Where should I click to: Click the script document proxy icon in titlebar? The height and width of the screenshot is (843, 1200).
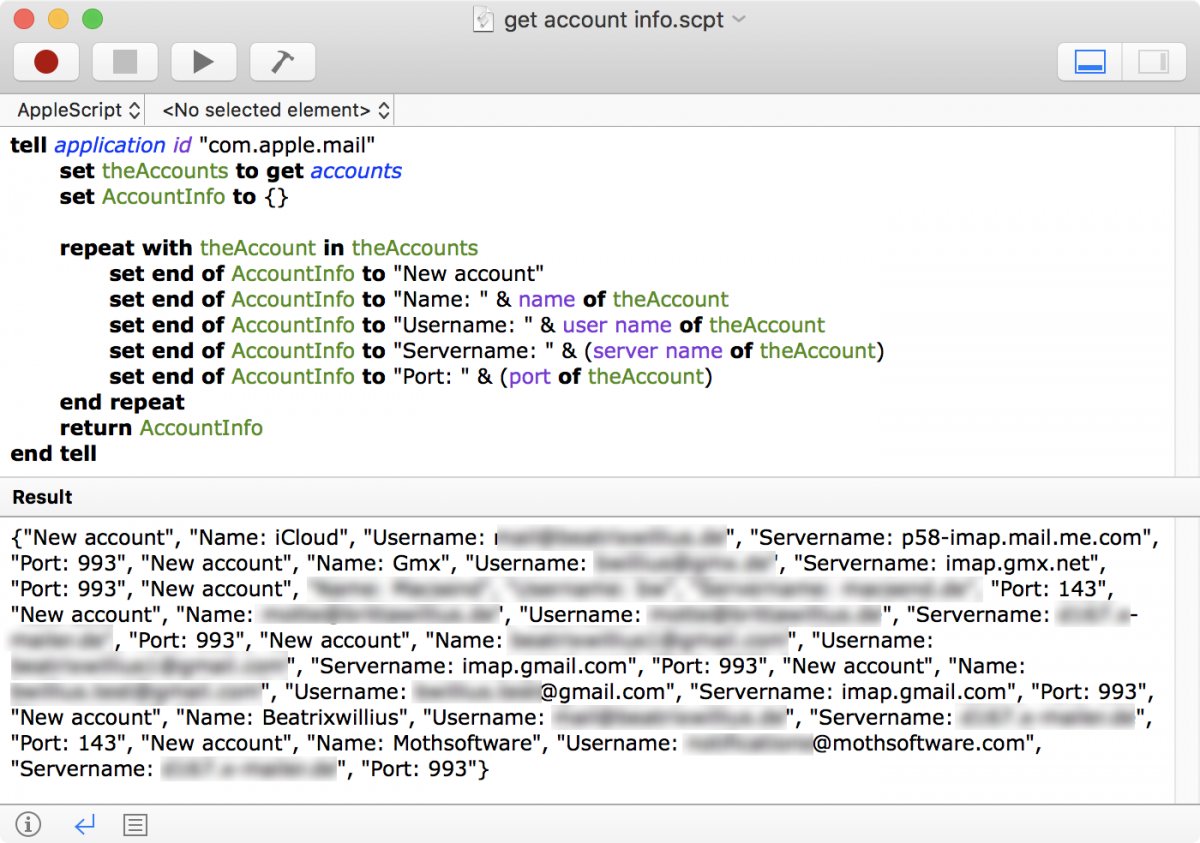pos(483,19)
